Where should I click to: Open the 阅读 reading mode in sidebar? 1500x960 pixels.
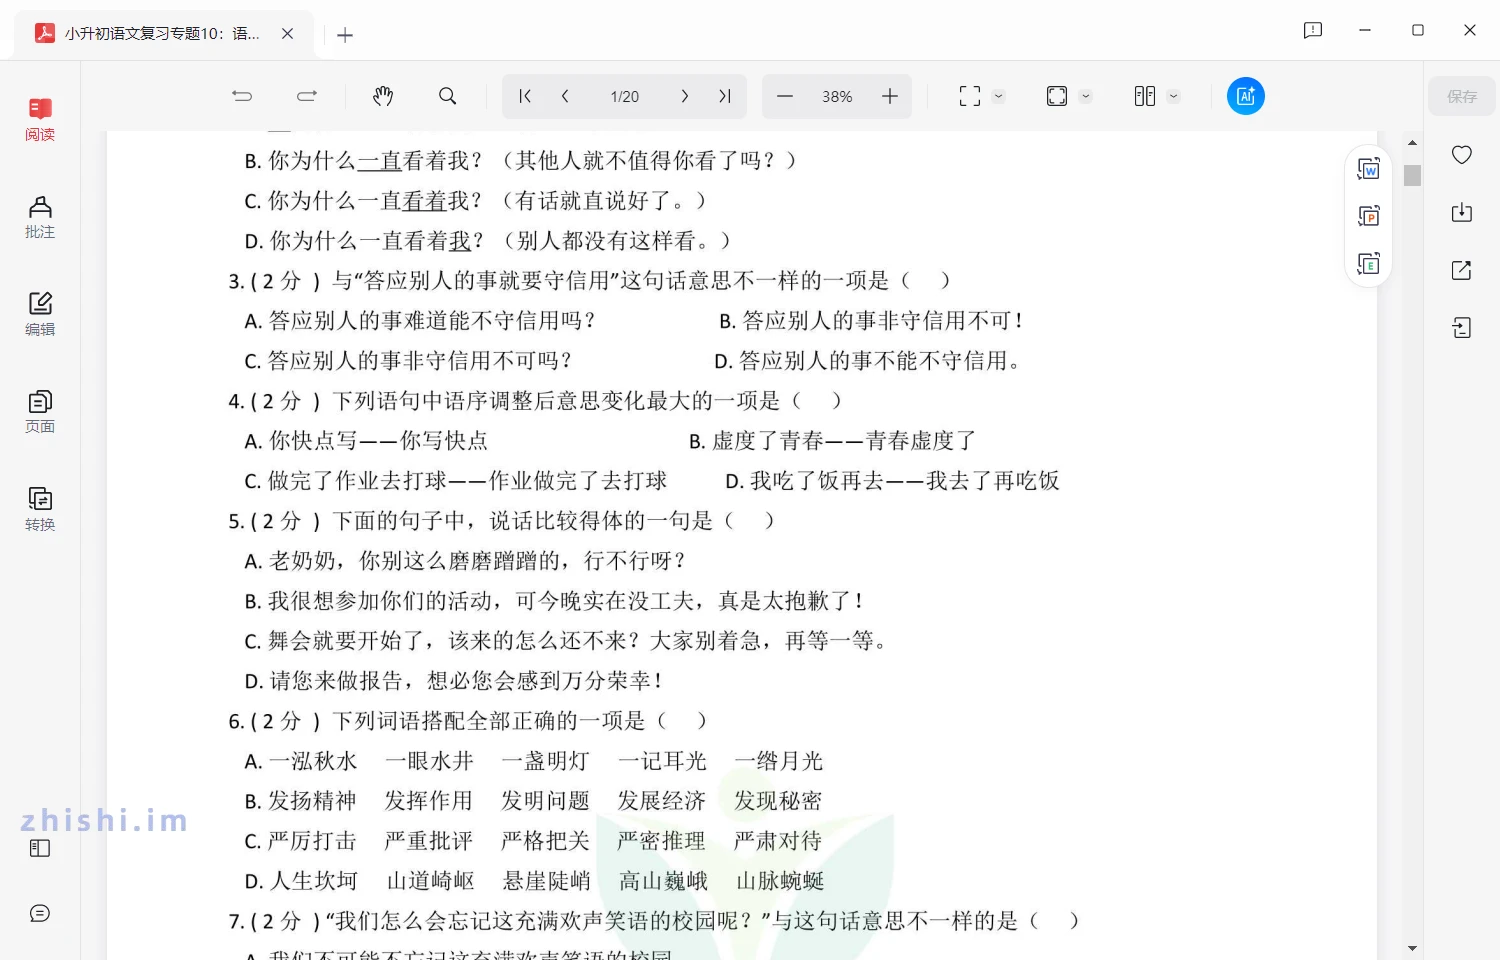[40, 120]
